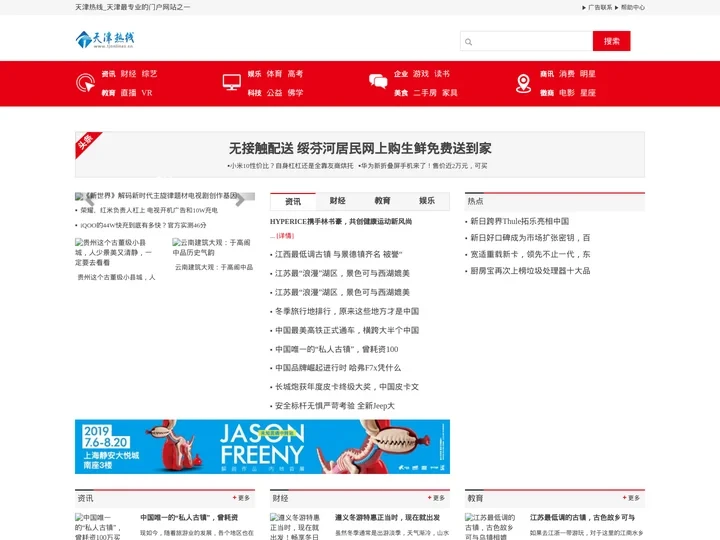Viewport: 720px width, 540px height.
Task: Open 长城炮获年度皮卡终极大奖 article
Action: (347, 387)
